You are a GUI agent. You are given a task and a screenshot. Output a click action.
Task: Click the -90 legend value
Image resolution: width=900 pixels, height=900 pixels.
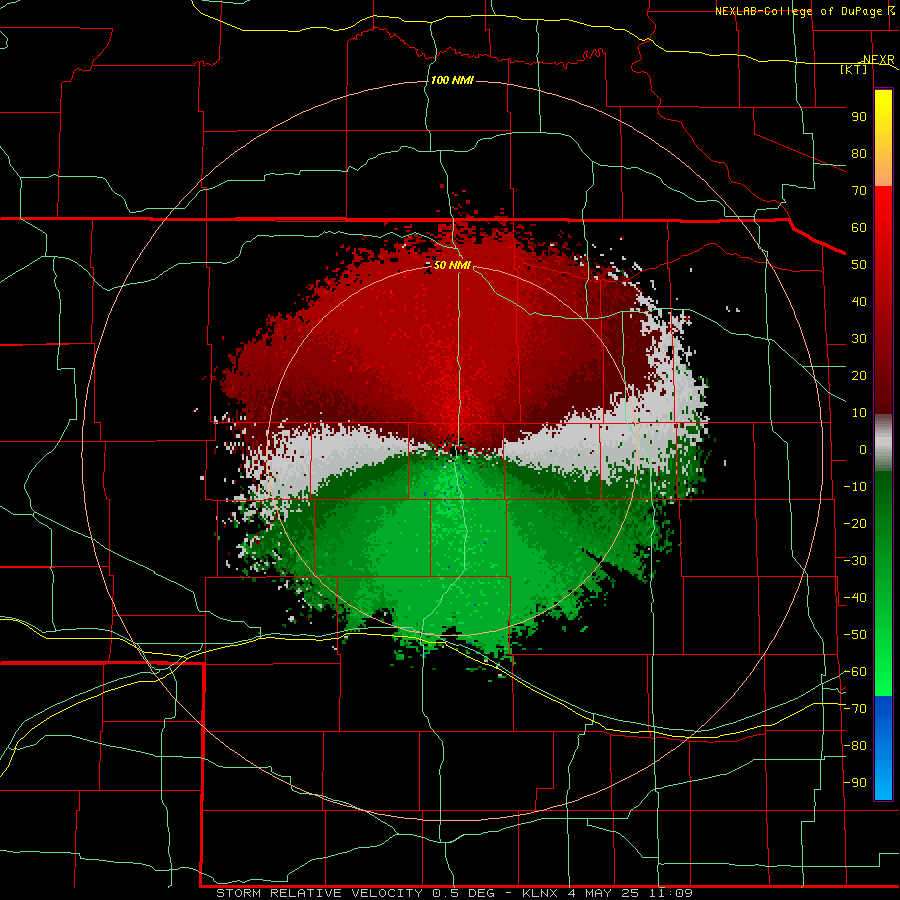[855, 783]
